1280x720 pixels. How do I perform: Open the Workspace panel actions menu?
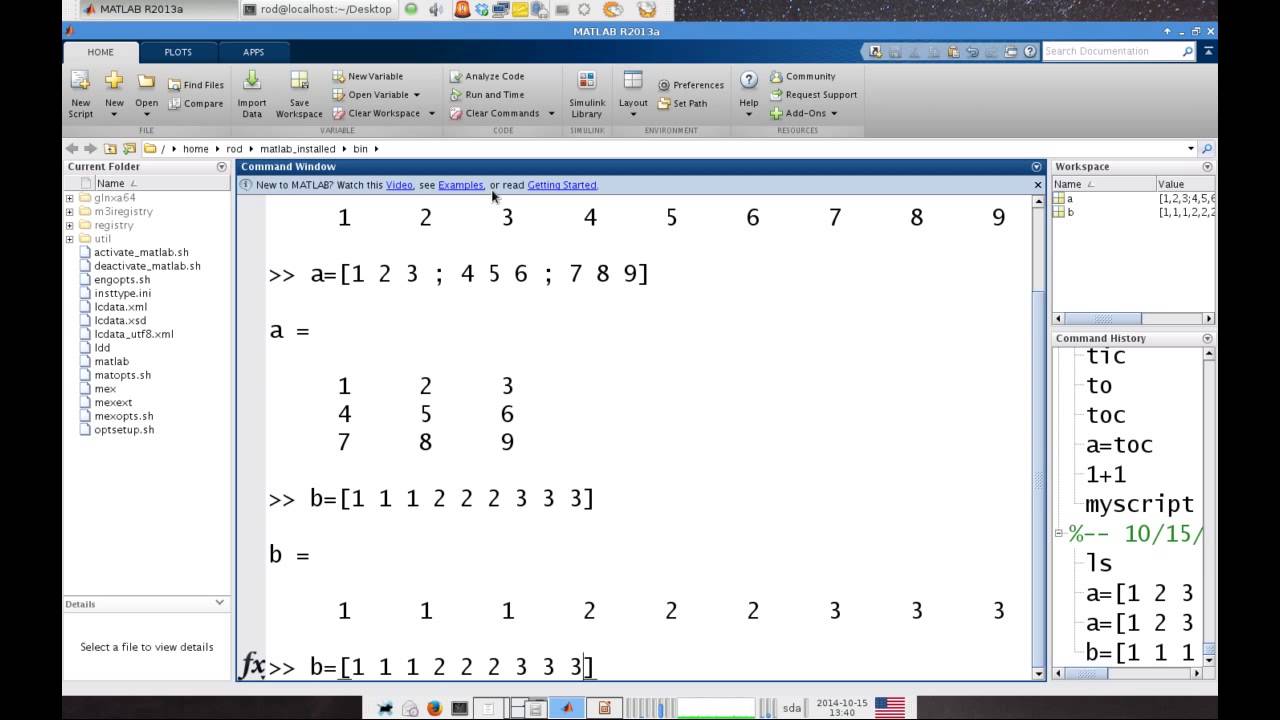pyautogui.click(x=1207, y=167)
